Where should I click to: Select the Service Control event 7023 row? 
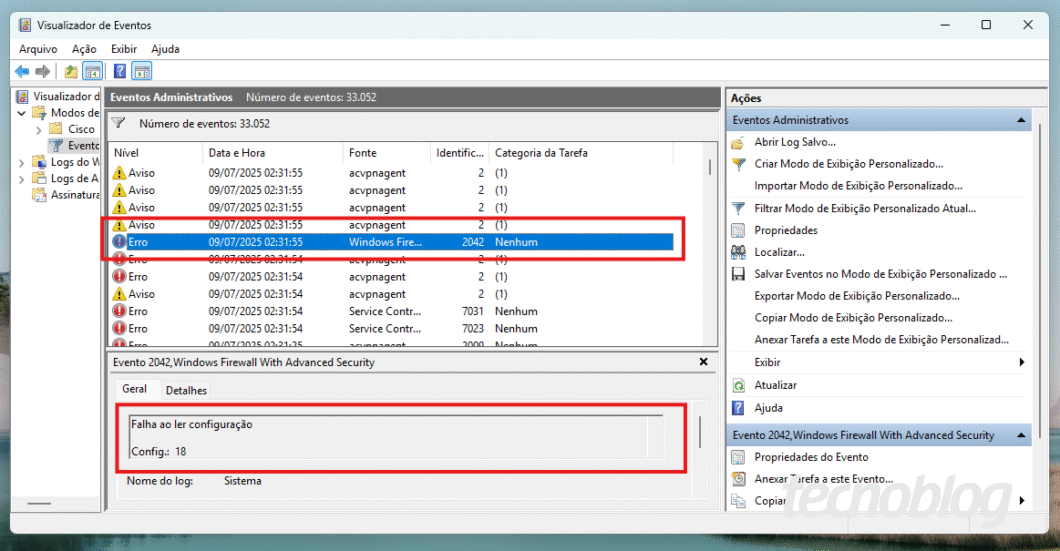click(392, 329)
